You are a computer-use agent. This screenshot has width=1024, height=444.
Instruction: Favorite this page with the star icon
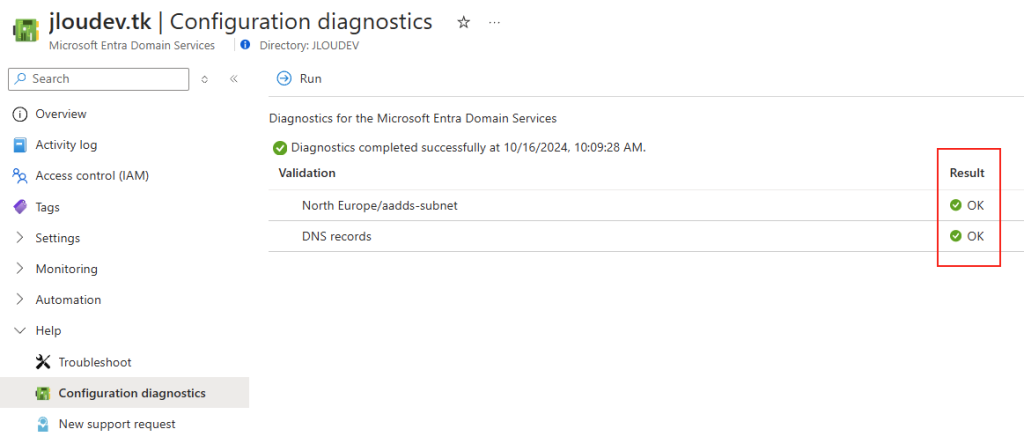(x=464, y=22)
